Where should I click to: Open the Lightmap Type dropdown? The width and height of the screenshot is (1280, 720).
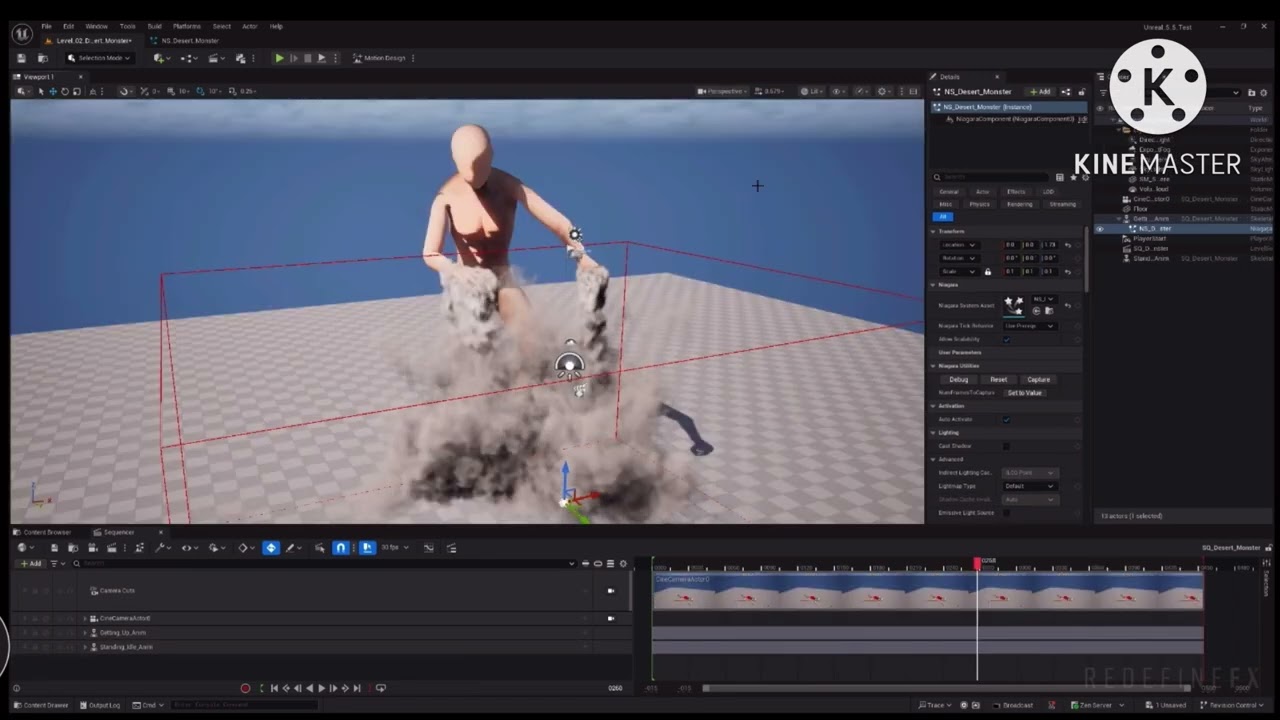(1030, 486)
